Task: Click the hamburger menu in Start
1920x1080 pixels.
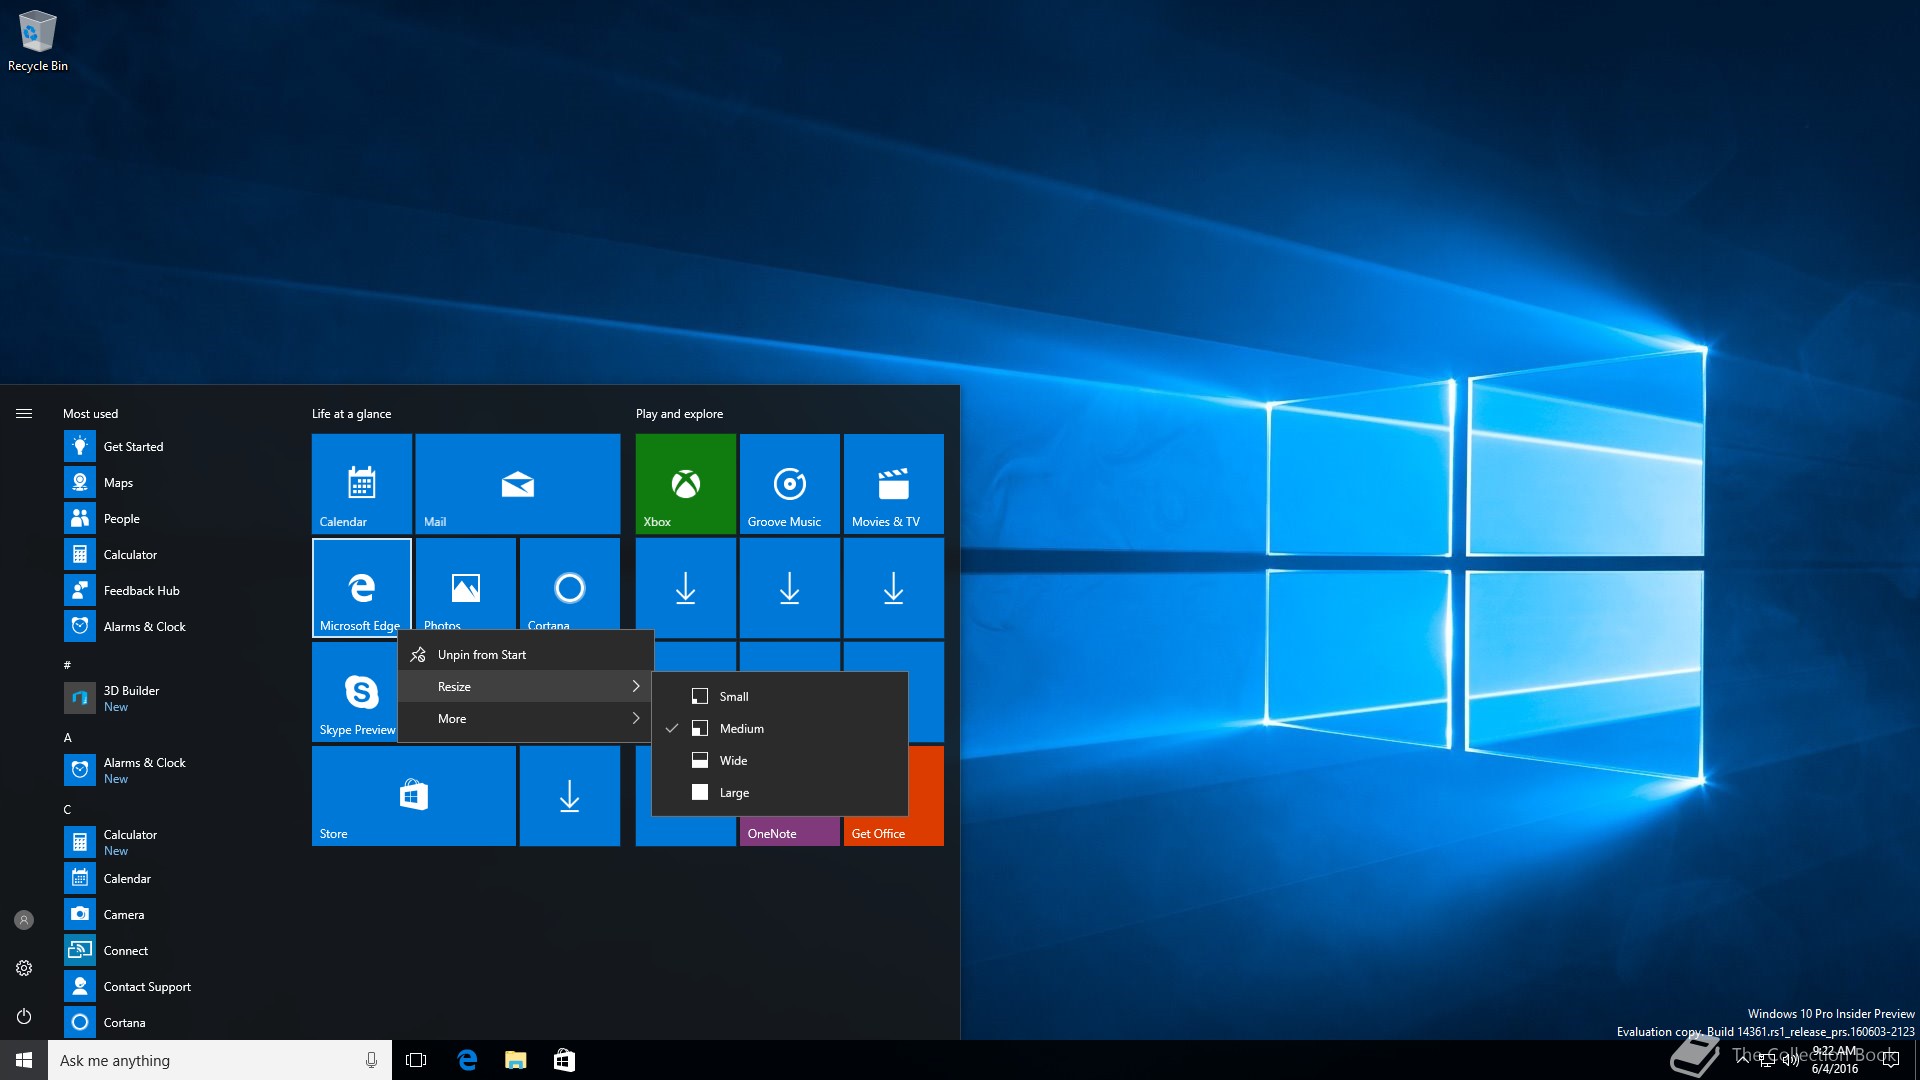Action: pyautogui.click(x=24, y=413)
